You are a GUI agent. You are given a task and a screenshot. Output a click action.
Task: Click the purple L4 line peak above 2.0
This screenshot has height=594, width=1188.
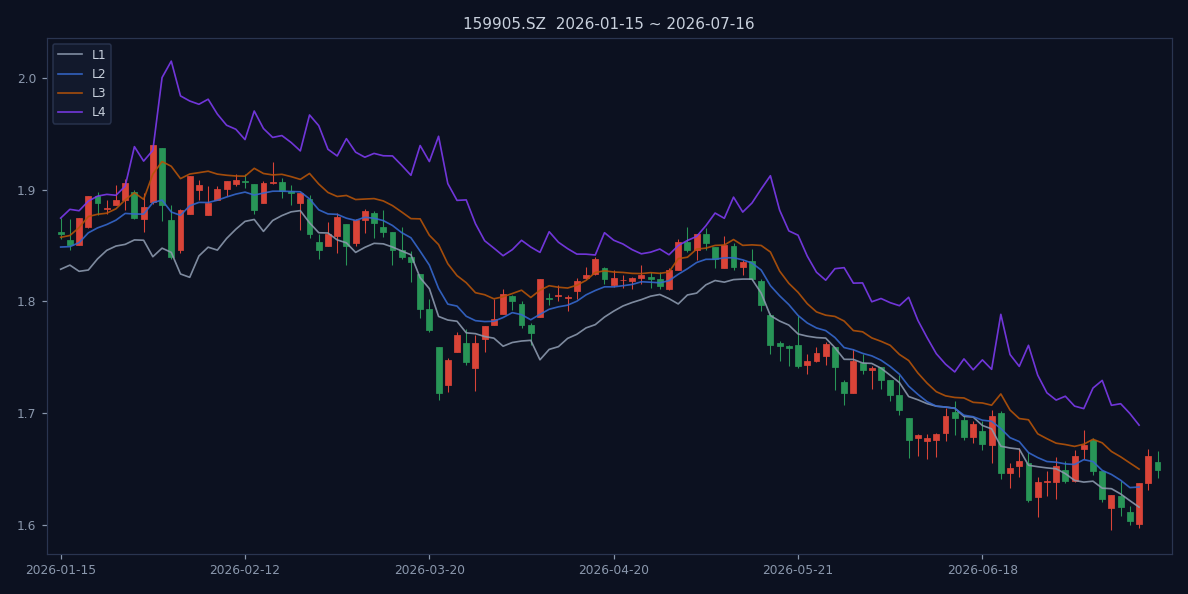pos(170,61)
